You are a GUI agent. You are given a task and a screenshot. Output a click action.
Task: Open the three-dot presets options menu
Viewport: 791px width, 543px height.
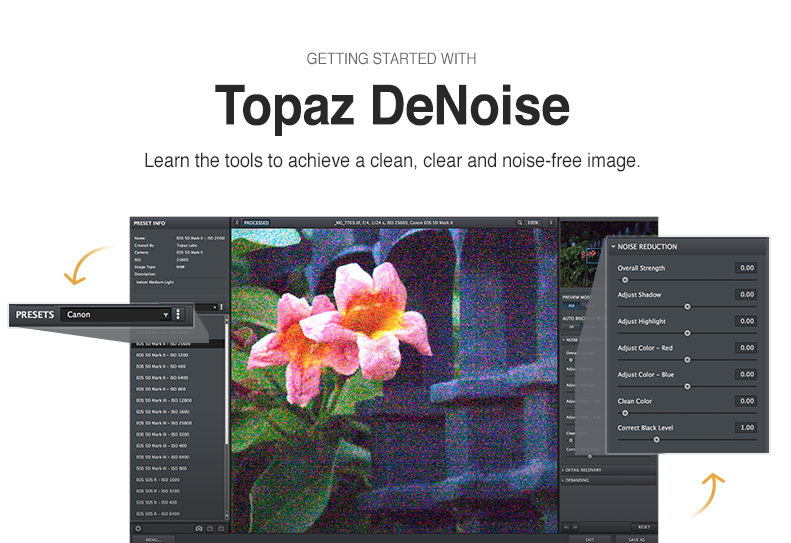(x=178, y=314)
